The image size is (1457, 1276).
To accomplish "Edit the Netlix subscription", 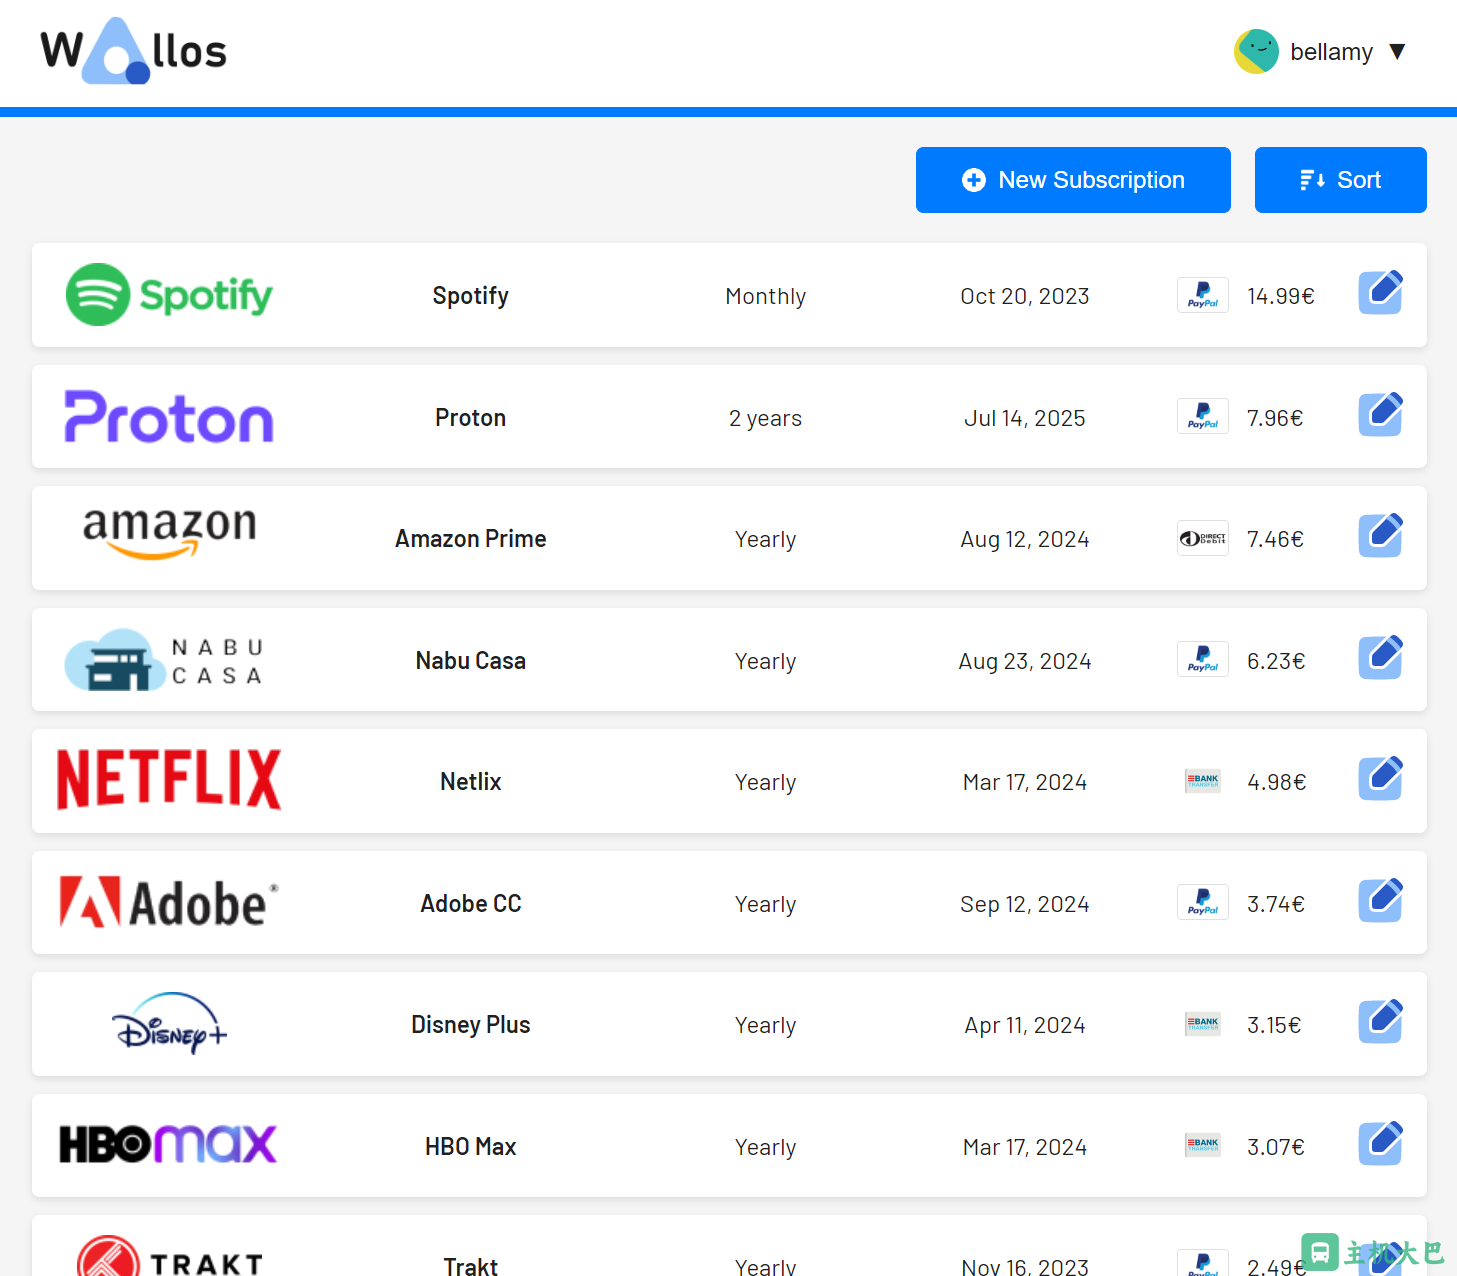I will [1381, 779].
